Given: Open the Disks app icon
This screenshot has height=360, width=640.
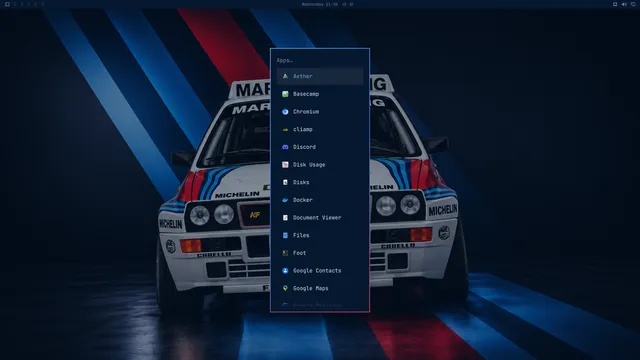Looking at the screenshot, I should pyautogui.click(x=285, y=182).
